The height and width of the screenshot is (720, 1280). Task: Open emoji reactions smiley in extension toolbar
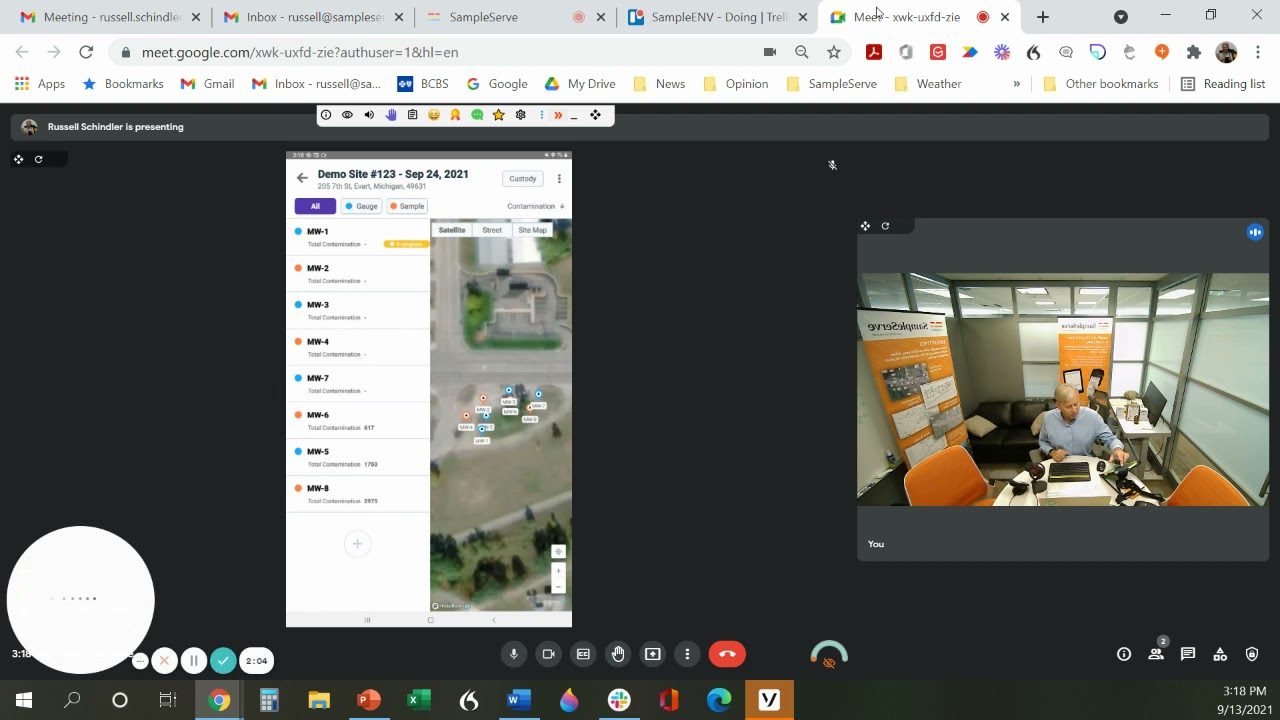point(433,115)
